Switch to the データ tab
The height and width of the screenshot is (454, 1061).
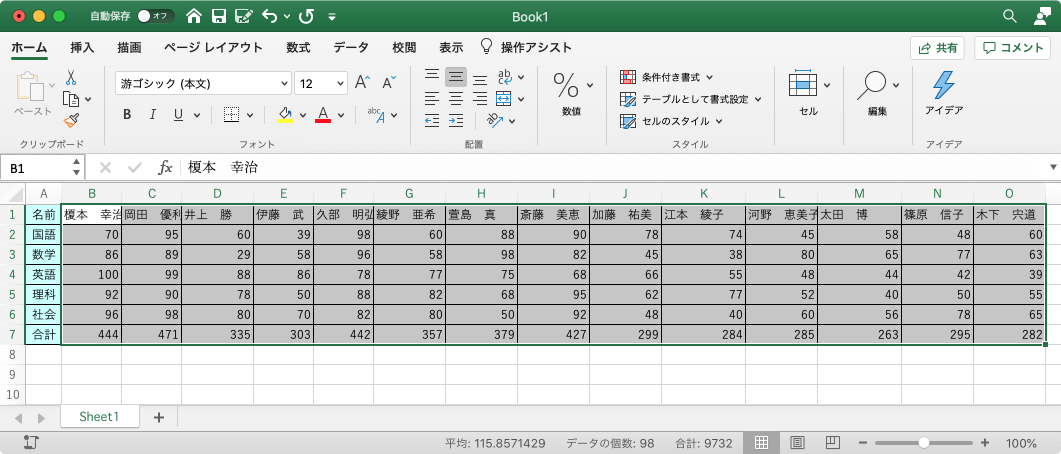coord(351,47)
